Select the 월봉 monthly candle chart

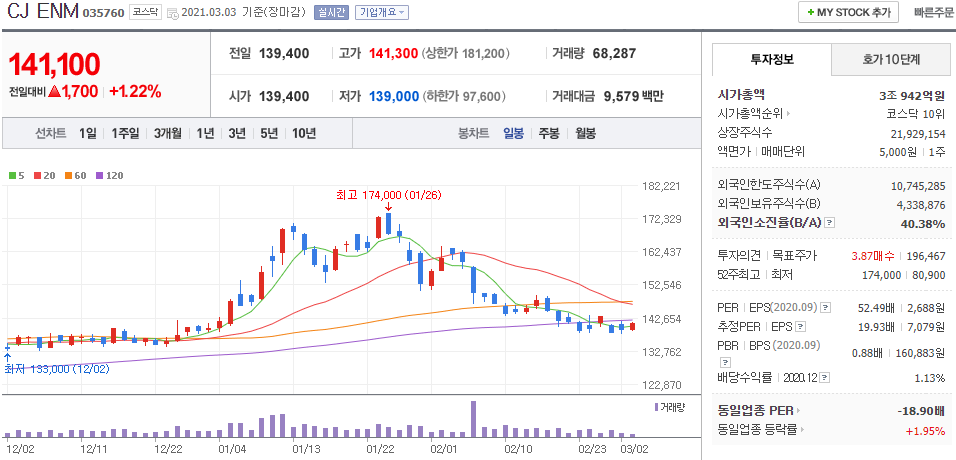coord(584,133)
